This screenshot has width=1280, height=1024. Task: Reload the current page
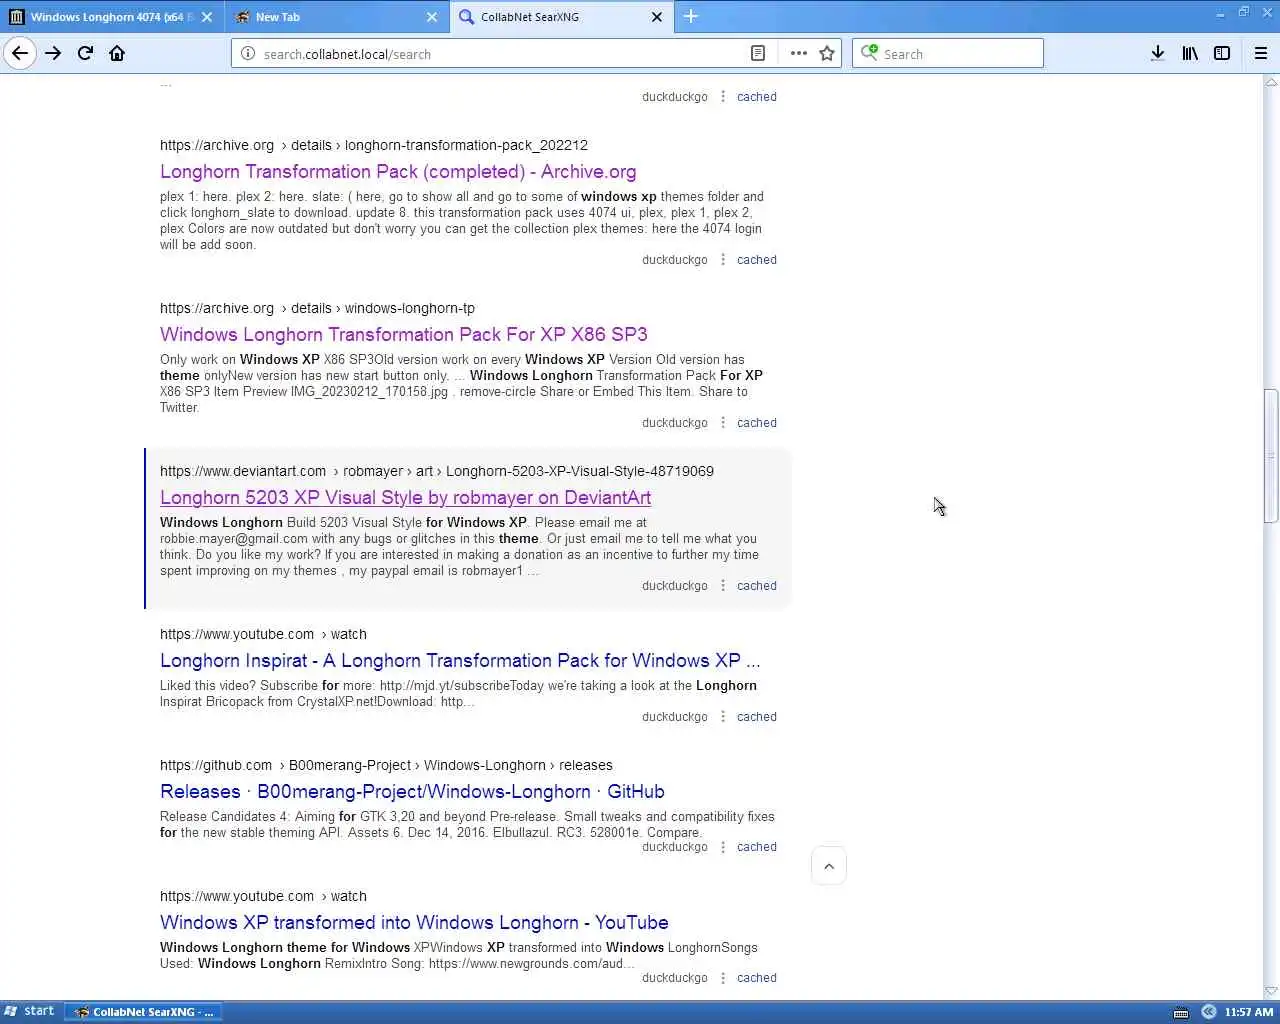[85, 53]
